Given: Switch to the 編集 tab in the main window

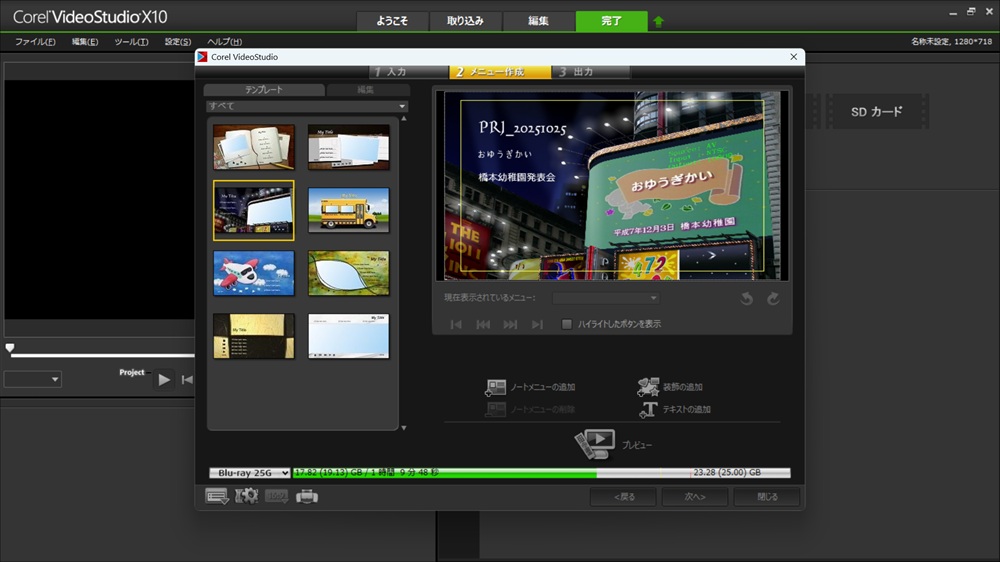Looking at the screenshot, I should pyautogui.click(x=538, y=21).
